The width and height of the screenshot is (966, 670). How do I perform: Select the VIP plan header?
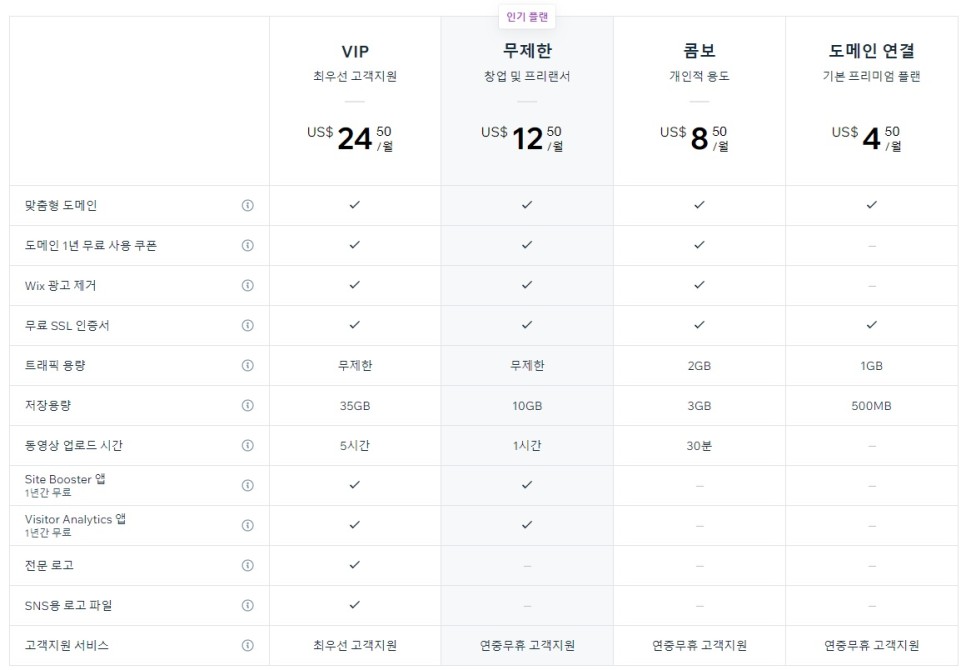[355, 52]
